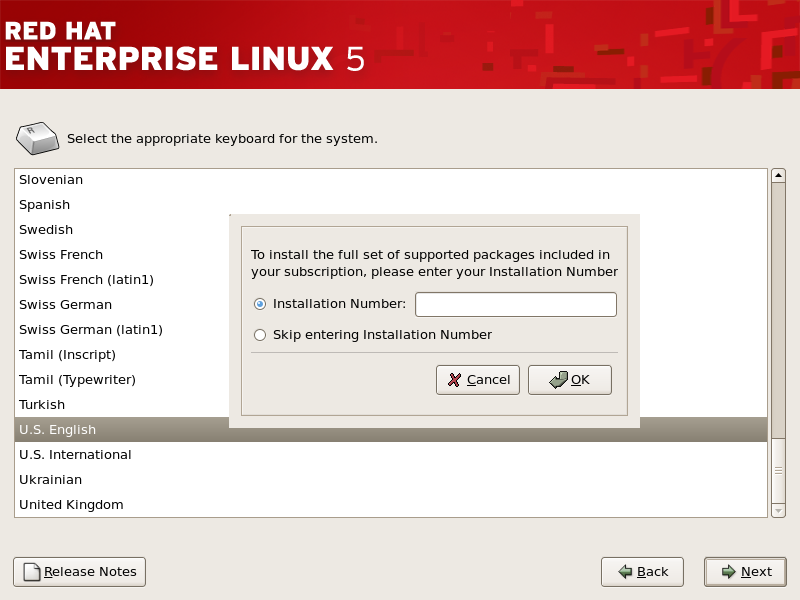Click the red X Cancel icon

point(455,380)
